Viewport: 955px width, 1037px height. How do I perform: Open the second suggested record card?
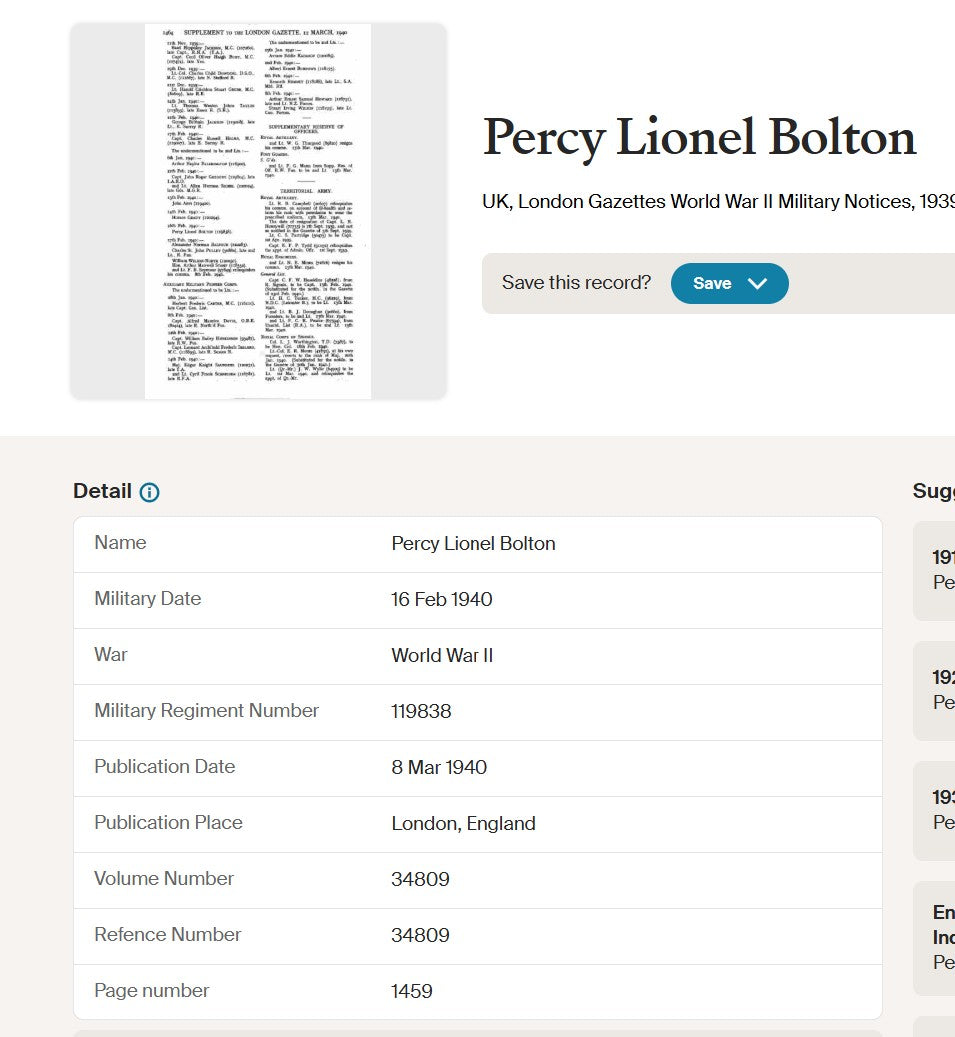point(934,690)
